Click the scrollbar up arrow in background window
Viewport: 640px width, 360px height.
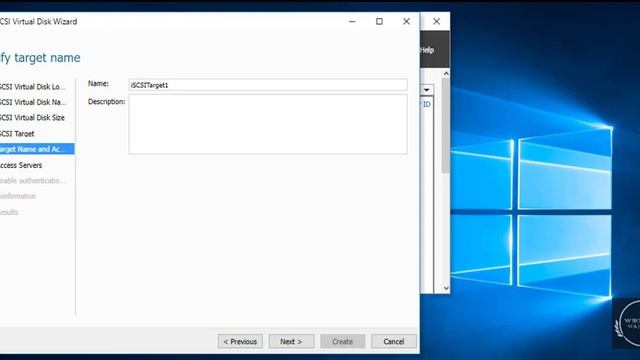tap(446, 74)
